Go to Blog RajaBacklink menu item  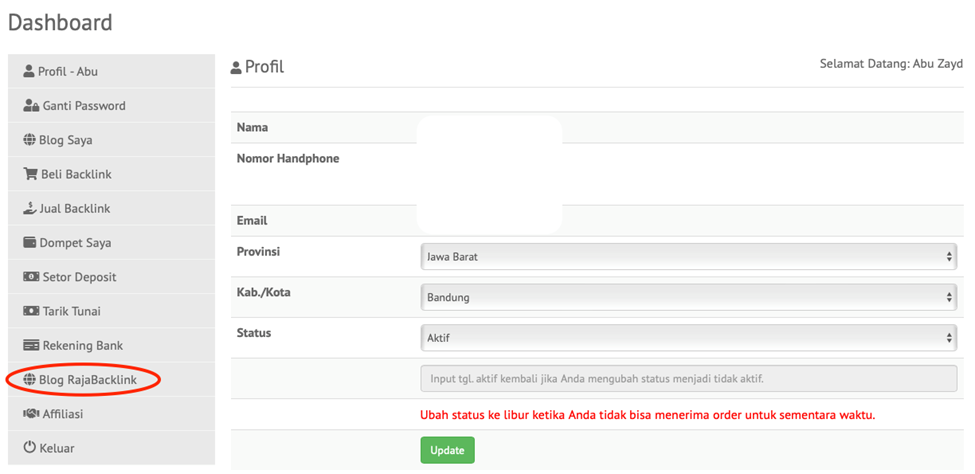coord(87,380)
